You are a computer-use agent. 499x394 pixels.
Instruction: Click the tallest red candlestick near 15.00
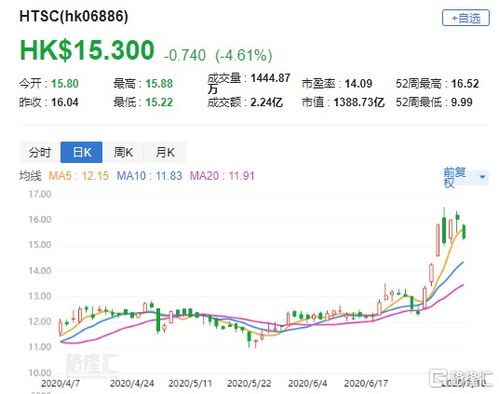coord(438,240)
